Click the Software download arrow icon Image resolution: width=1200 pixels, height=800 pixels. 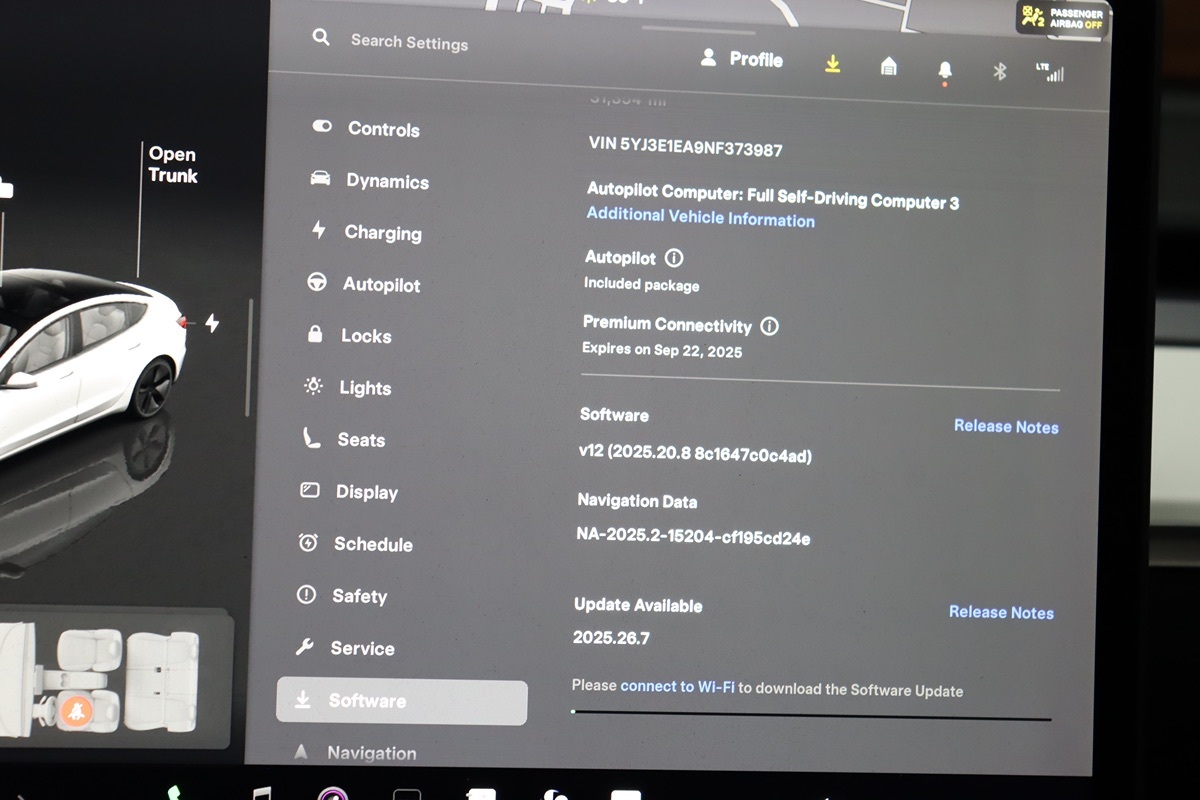[x=302, y=700]
